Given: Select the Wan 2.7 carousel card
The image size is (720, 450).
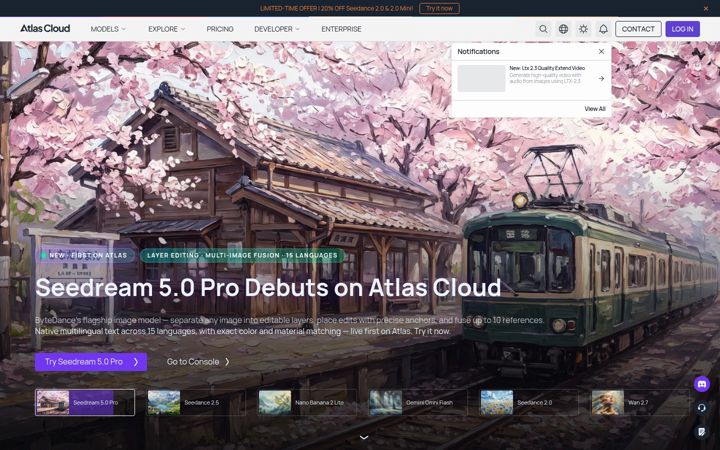Looking at the screenshot, I should 641,402.
